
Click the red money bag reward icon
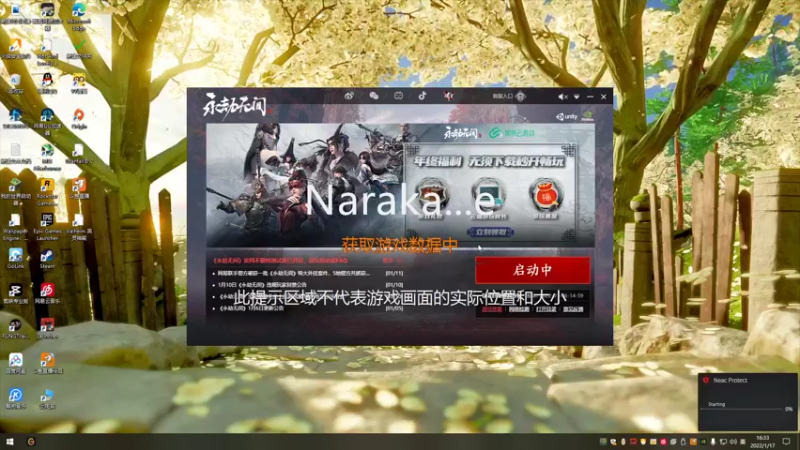tap(544, 194)
